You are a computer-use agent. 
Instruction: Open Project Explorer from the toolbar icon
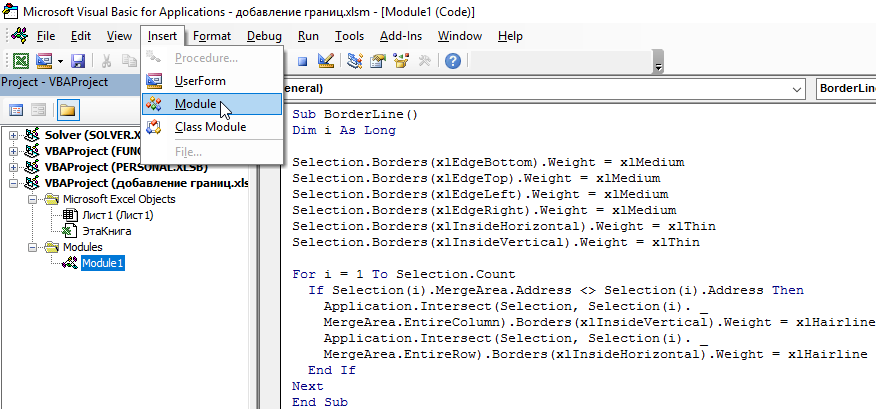(355, 61)
